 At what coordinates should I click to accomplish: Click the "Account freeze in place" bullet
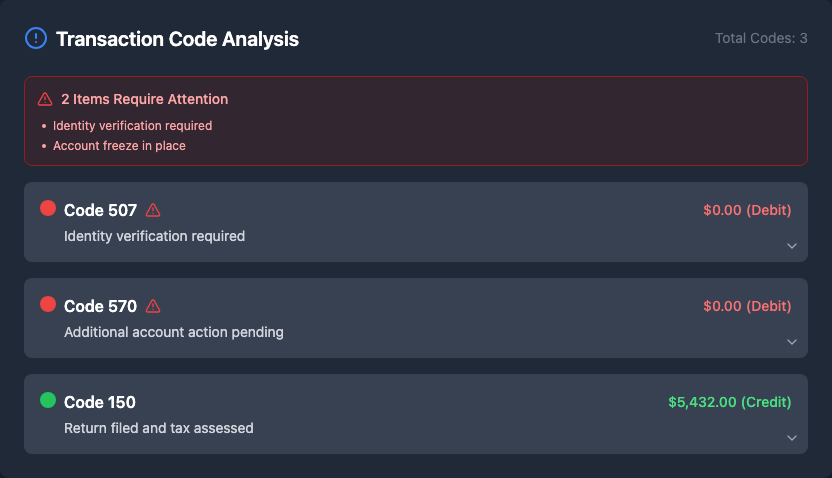pyautogui.click(x=119, y=146)
